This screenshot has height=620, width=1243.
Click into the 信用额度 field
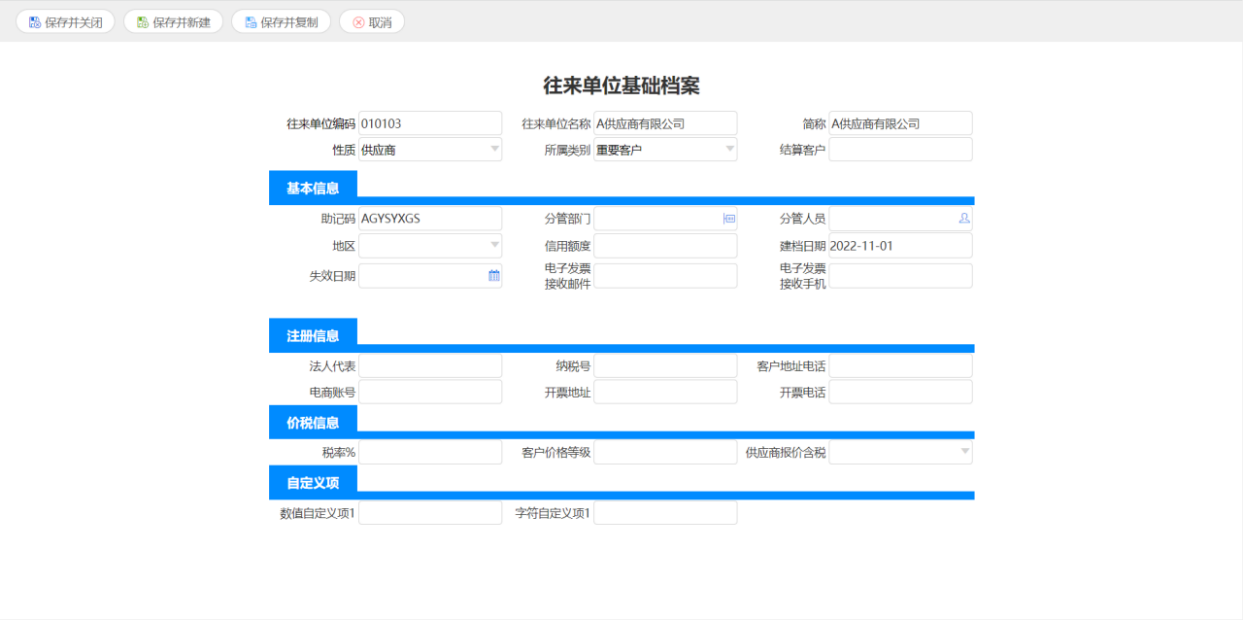pos(665,246)
